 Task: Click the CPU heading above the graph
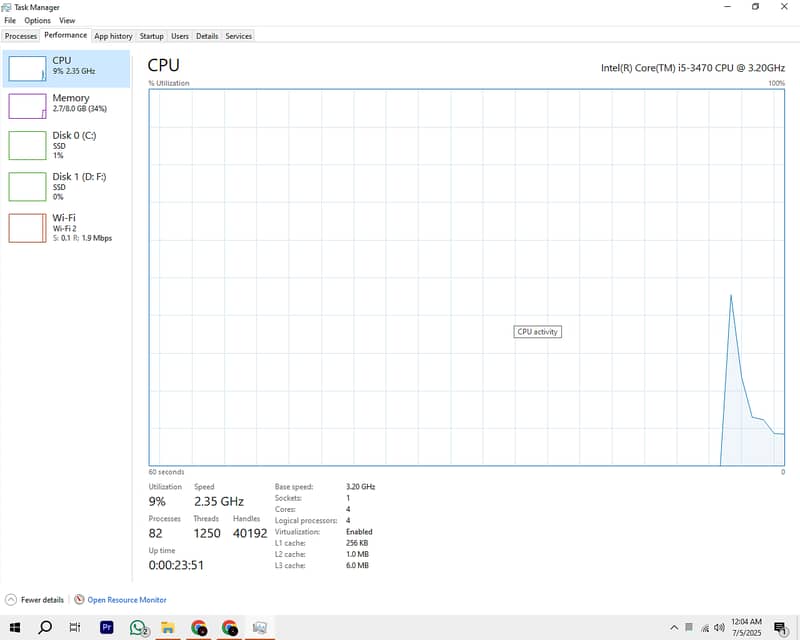[164, 65]
